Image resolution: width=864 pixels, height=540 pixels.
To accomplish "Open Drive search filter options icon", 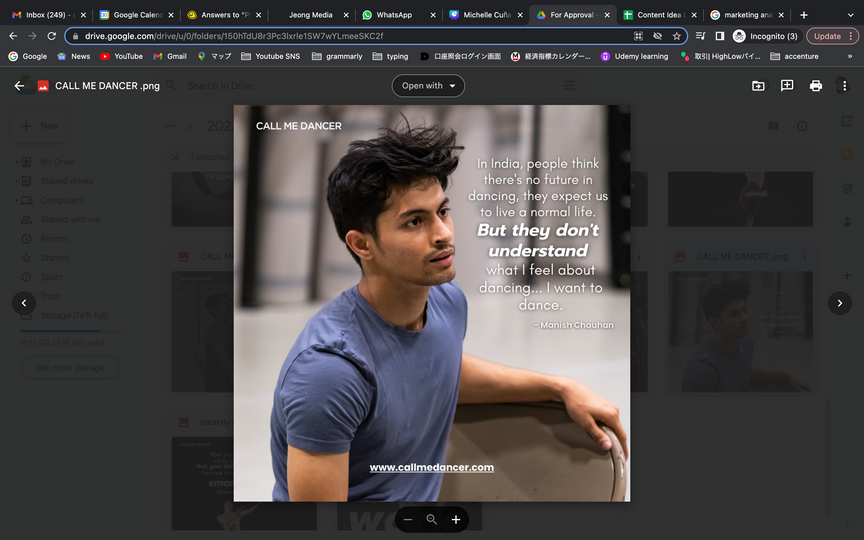I will click(x=569, y=85).
